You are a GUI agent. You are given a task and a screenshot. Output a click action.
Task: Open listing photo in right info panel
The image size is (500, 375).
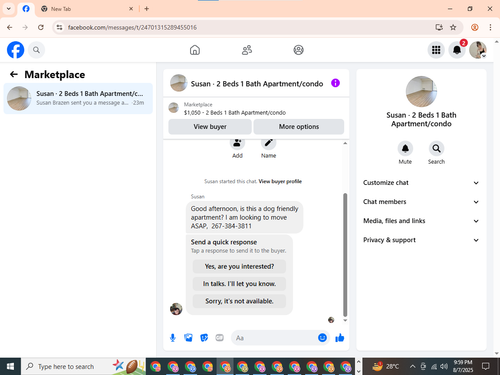[x=421, y=91]
